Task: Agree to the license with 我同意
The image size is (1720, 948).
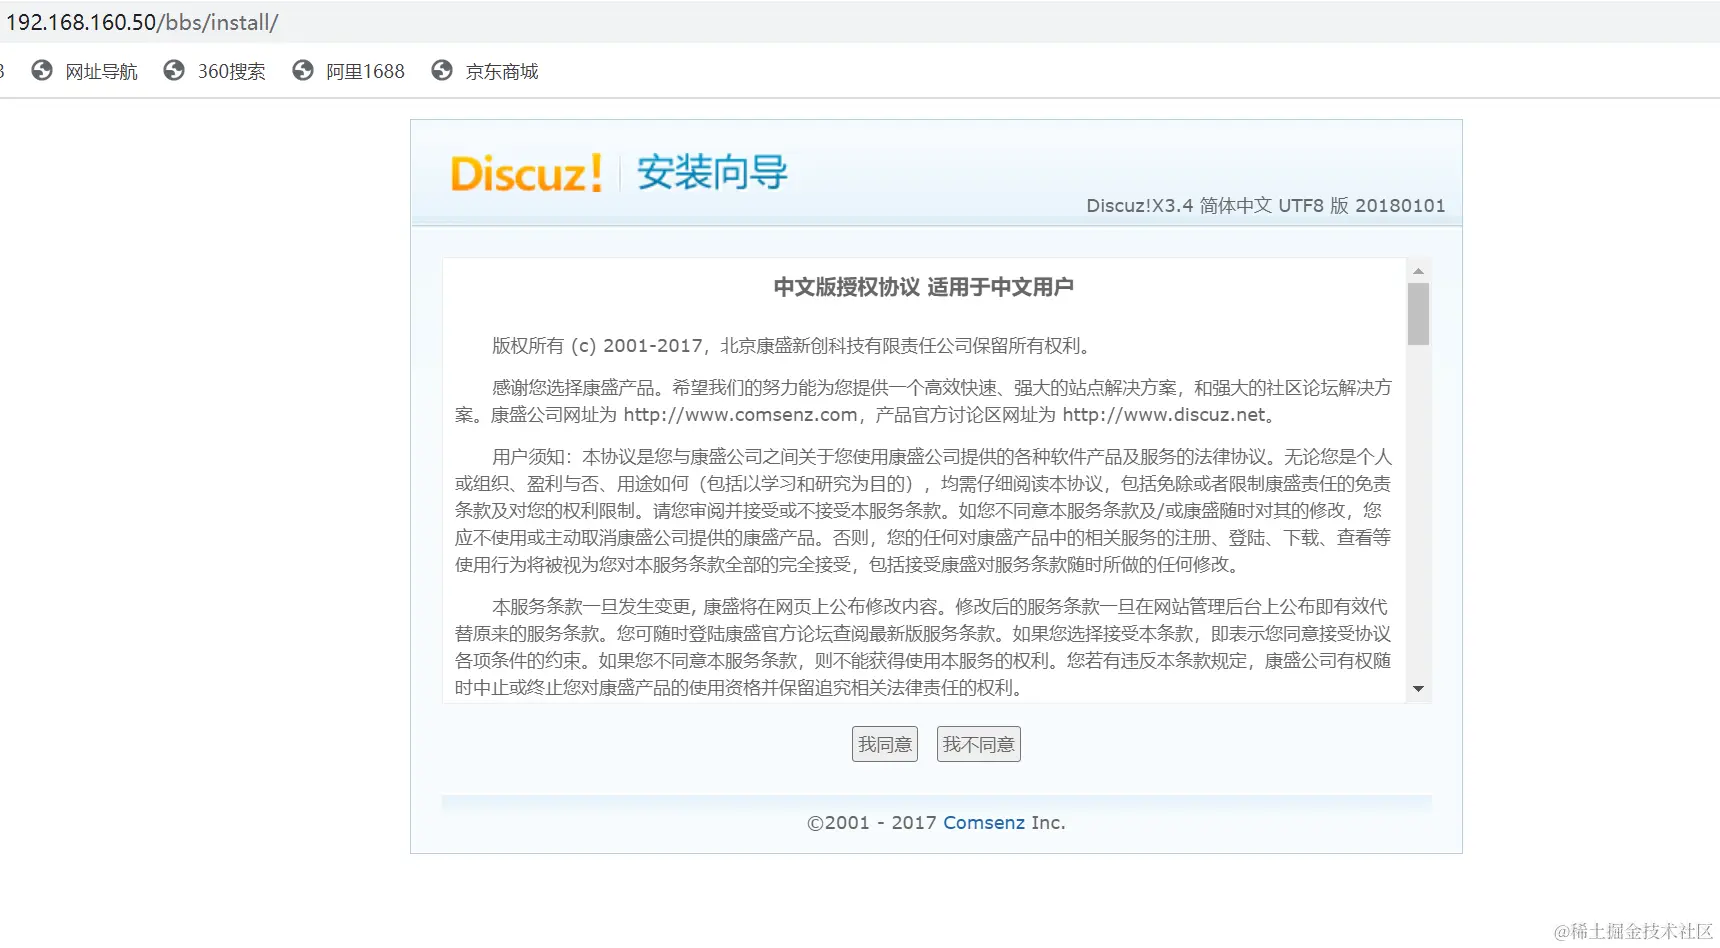Action: point(885,744)
